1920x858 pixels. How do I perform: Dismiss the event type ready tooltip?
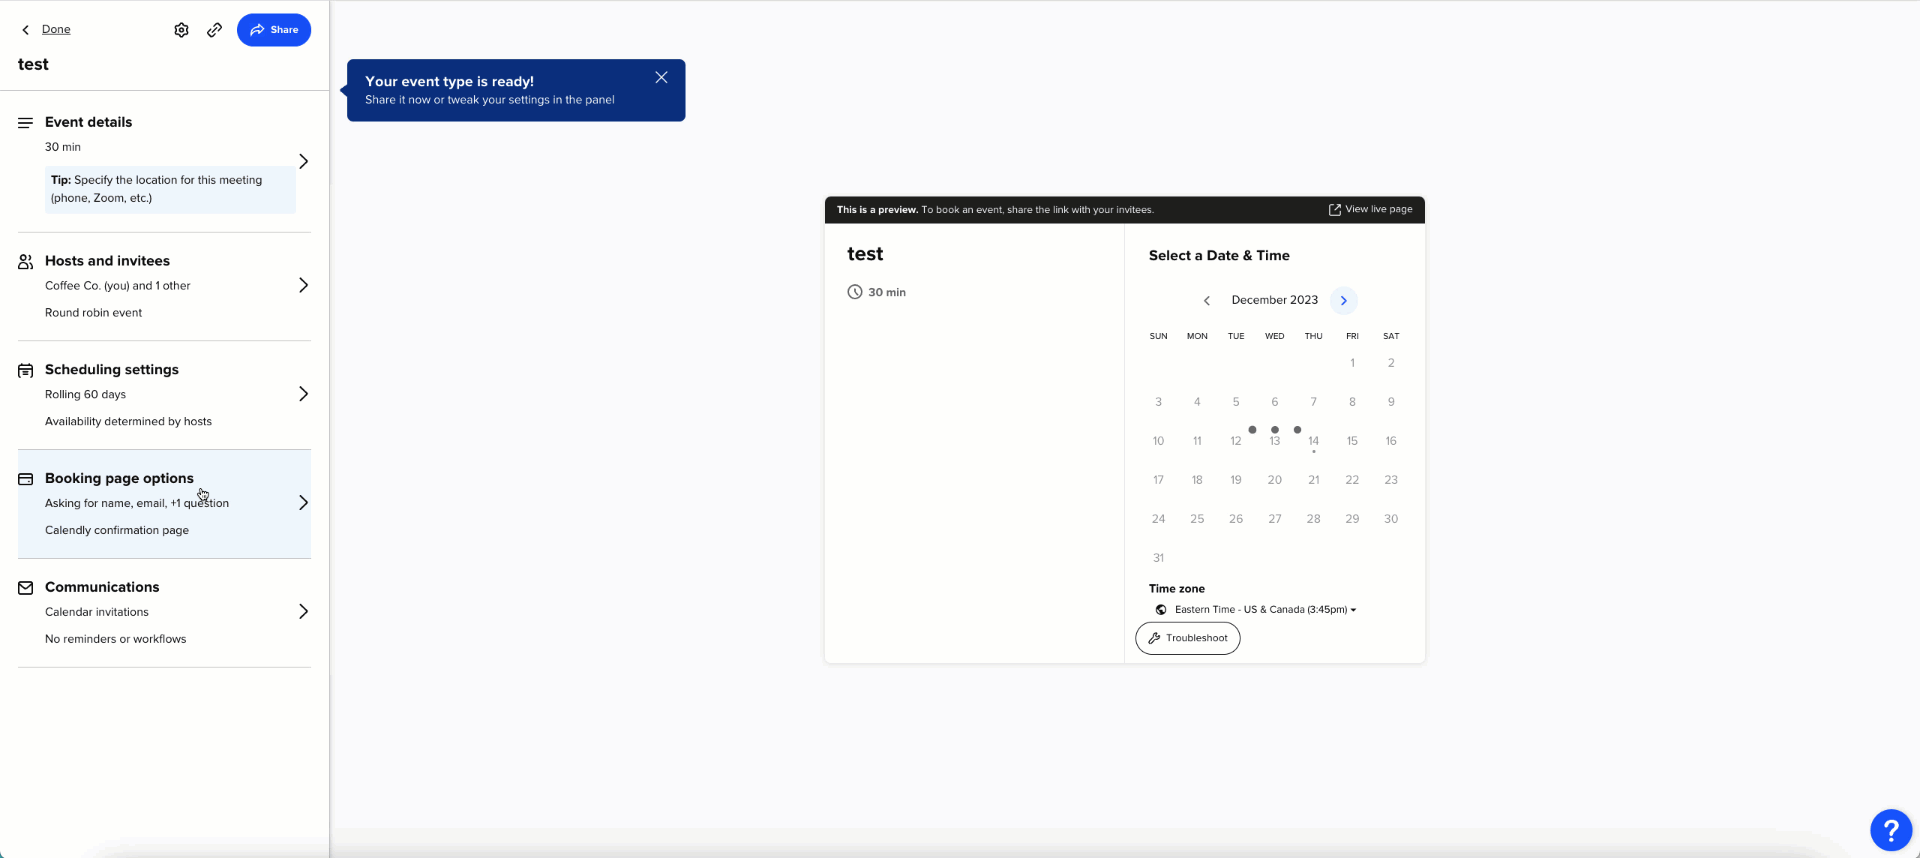pos(661,78)
